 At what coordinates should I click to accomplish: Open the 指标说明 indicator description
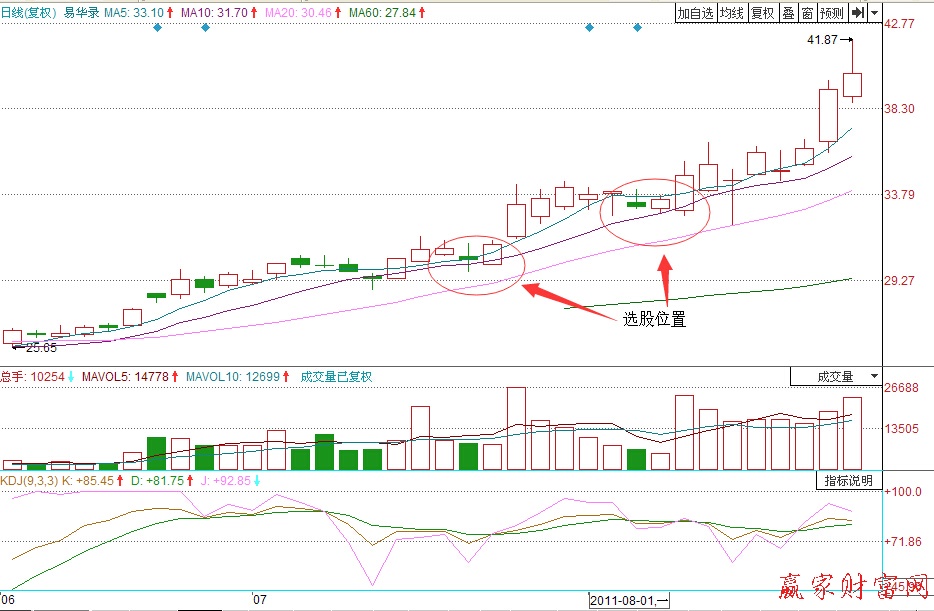[x=848, y=481]
